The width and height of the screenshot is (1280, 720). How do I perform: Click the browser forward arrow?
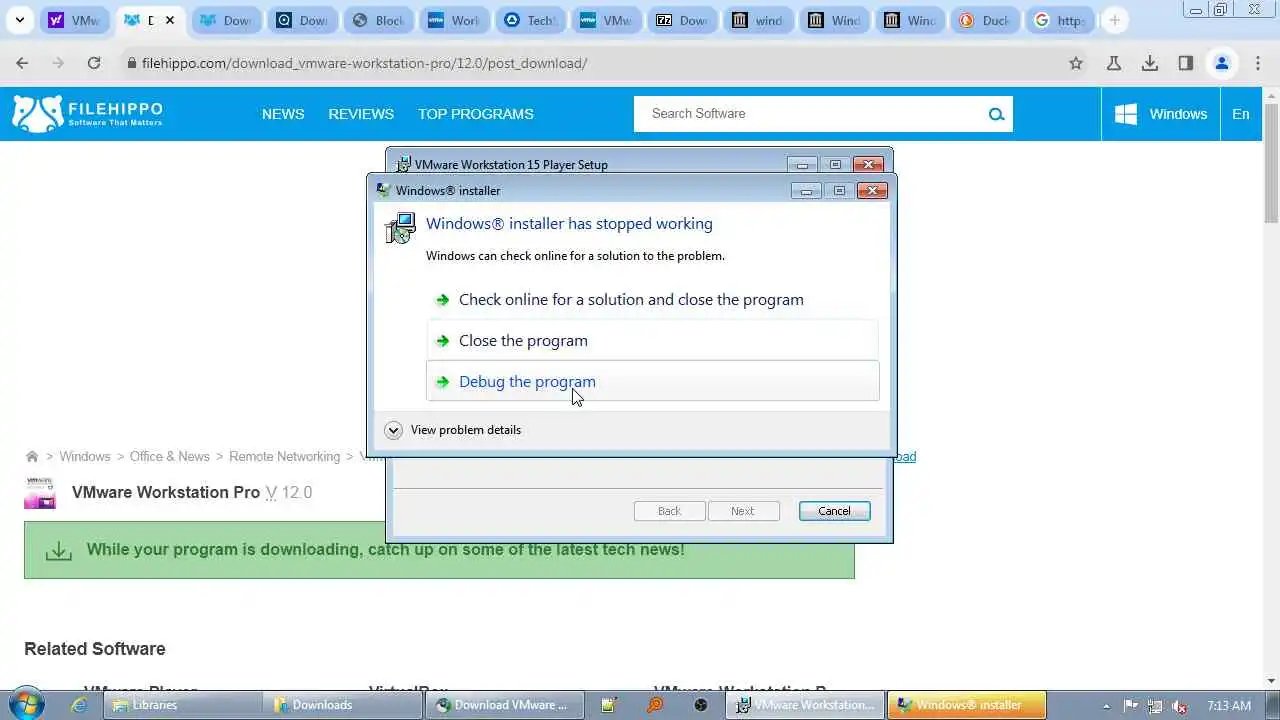pyautogui.click(x=58, y=63)
